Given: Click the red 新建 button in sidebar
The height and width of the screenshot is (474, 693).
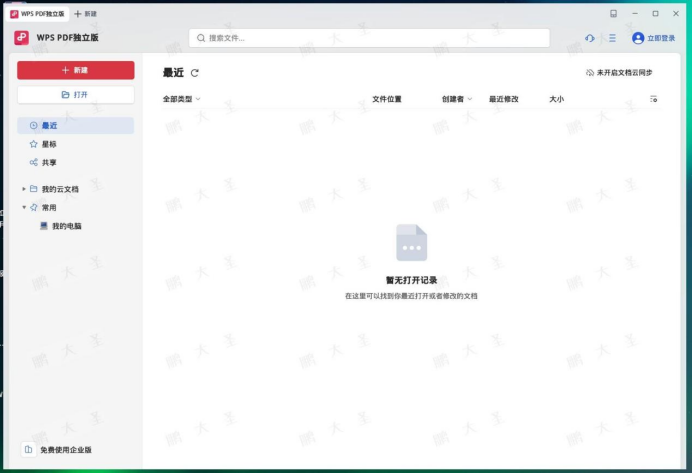Looking at the screenshot, I should pyautogui.click(x=76, y=70).
